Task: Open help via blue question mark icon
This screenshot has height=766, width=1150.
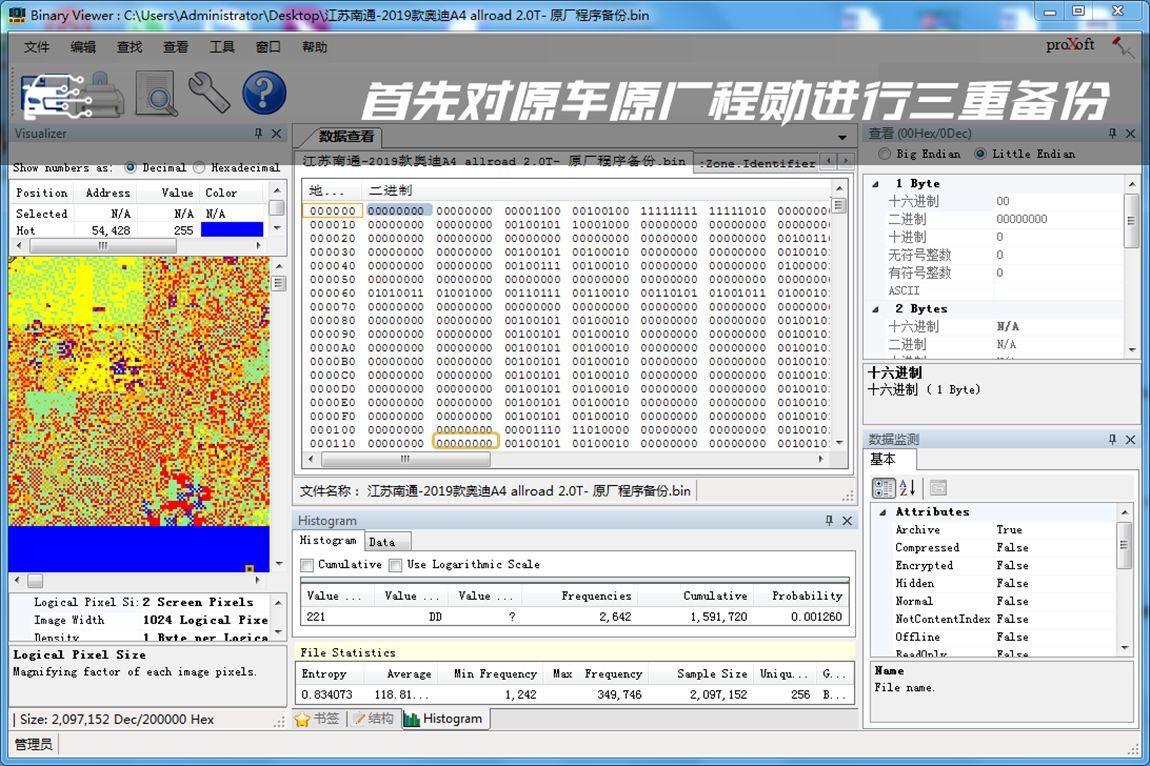Action: [264, 93]
